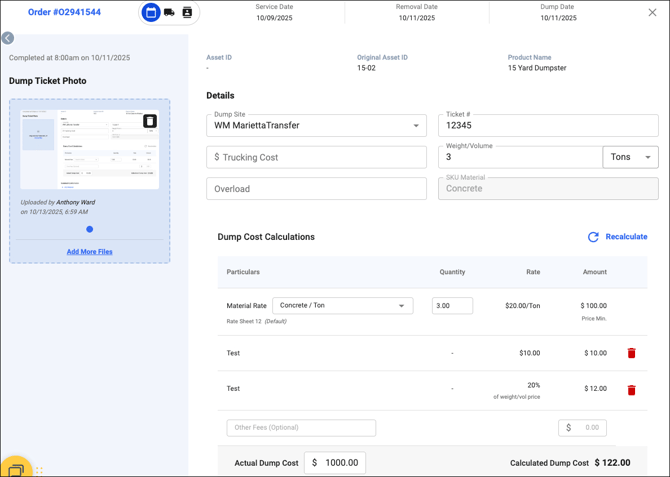
Task: Close the order details panel
Action: click(x=652, y=13)
